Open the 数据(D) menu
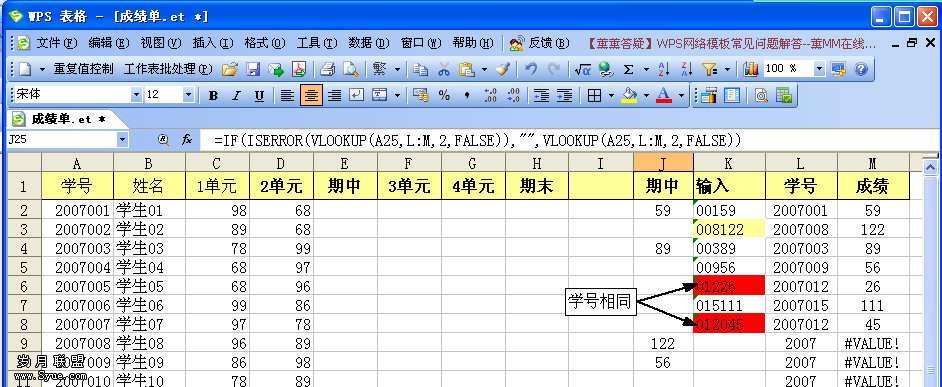This screenshot has height=387, width=942. 369,43
